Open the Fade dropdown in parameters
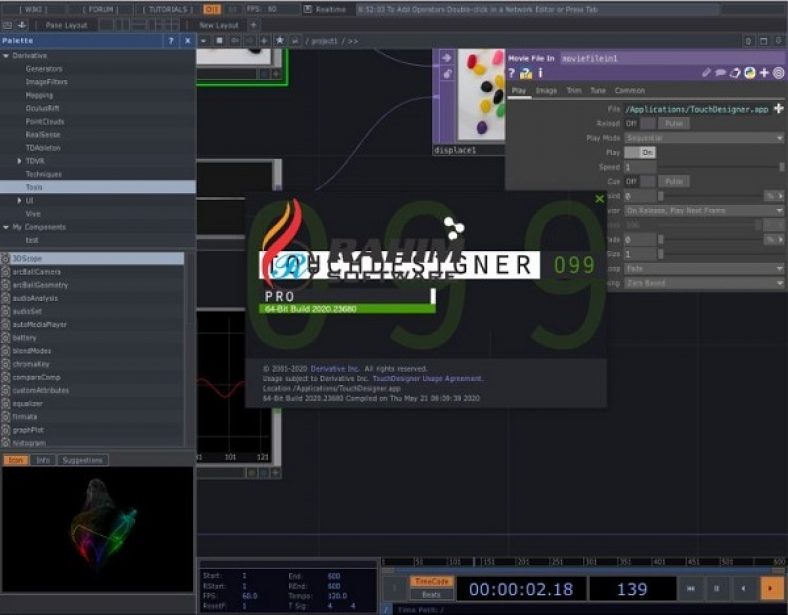This screenshot has width=788, height=615. (704, 269)
